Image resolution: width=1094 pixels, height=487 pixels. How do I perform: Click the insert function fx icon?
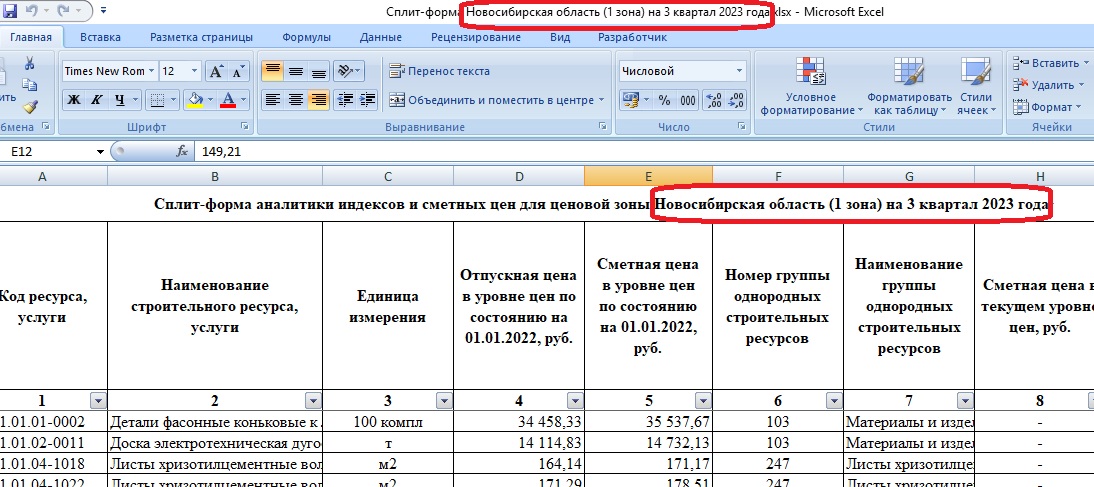pyautogui.click(x=182, y=152)
